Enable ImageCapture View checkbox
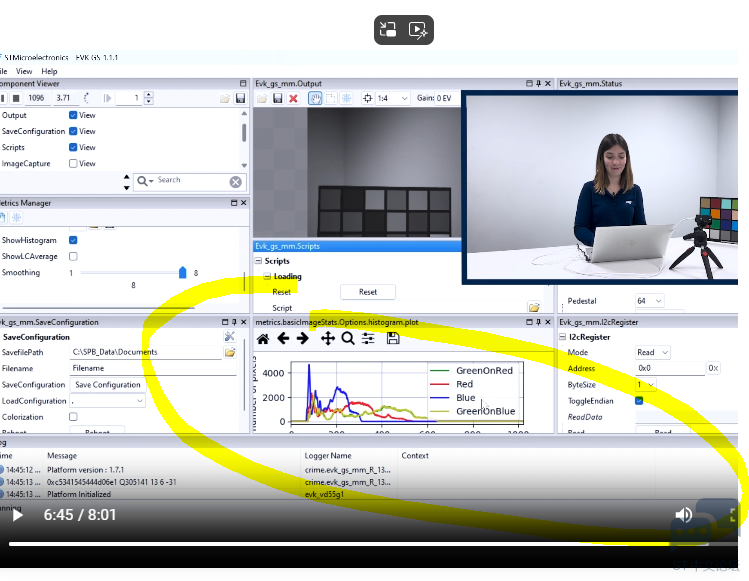 pos(73,163)
